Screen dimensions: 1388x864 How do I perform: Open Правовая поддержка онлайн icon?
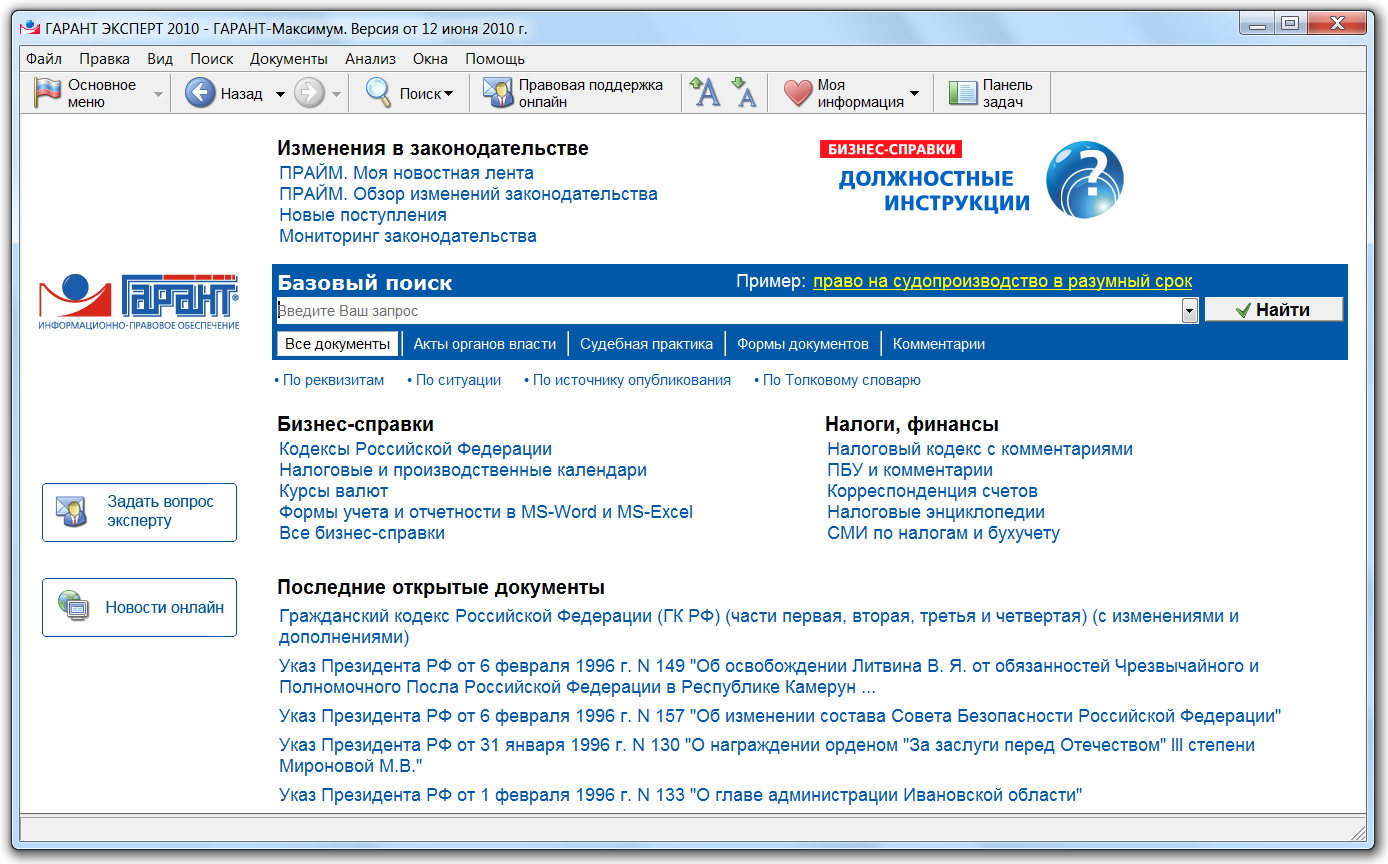coord(498,93)
